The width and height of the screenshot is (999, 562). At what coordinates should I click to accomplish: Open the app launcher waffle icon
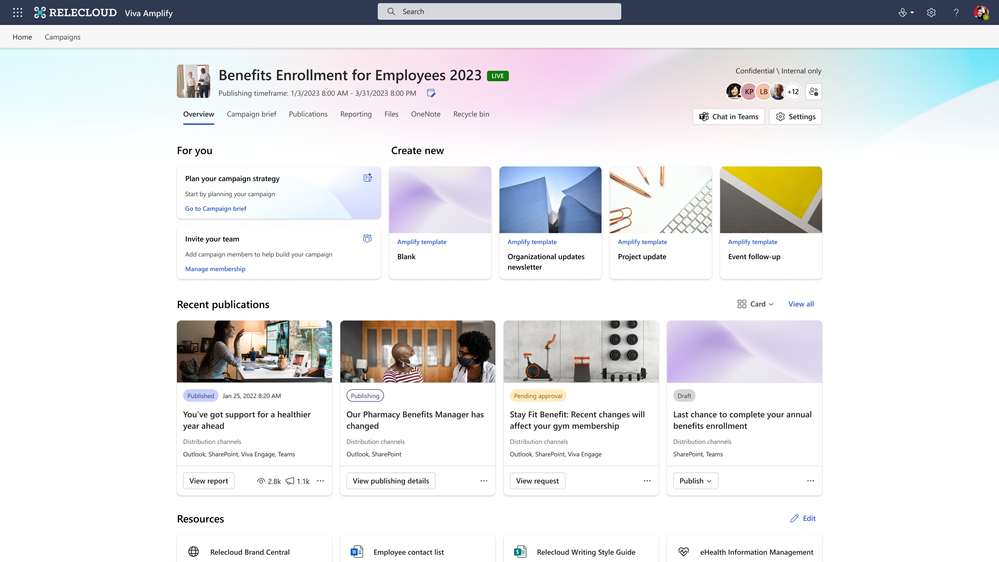[x=18, y=12]
